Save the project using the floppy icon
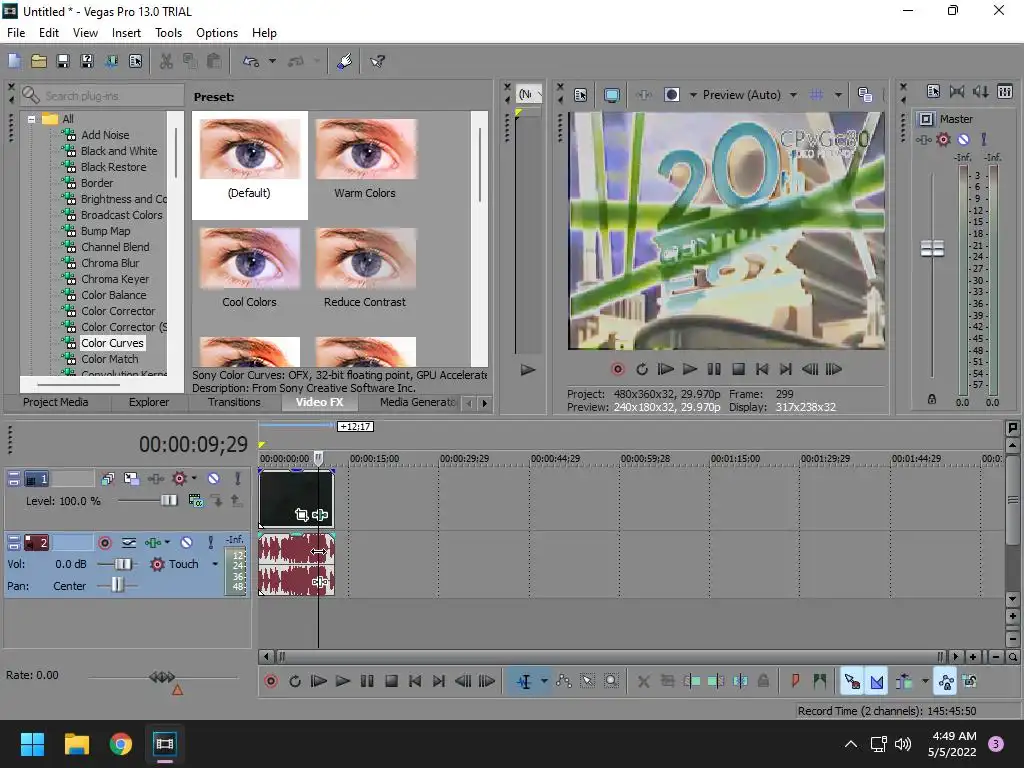Viewport: 1024px width, 768px height. pos(63,61)
